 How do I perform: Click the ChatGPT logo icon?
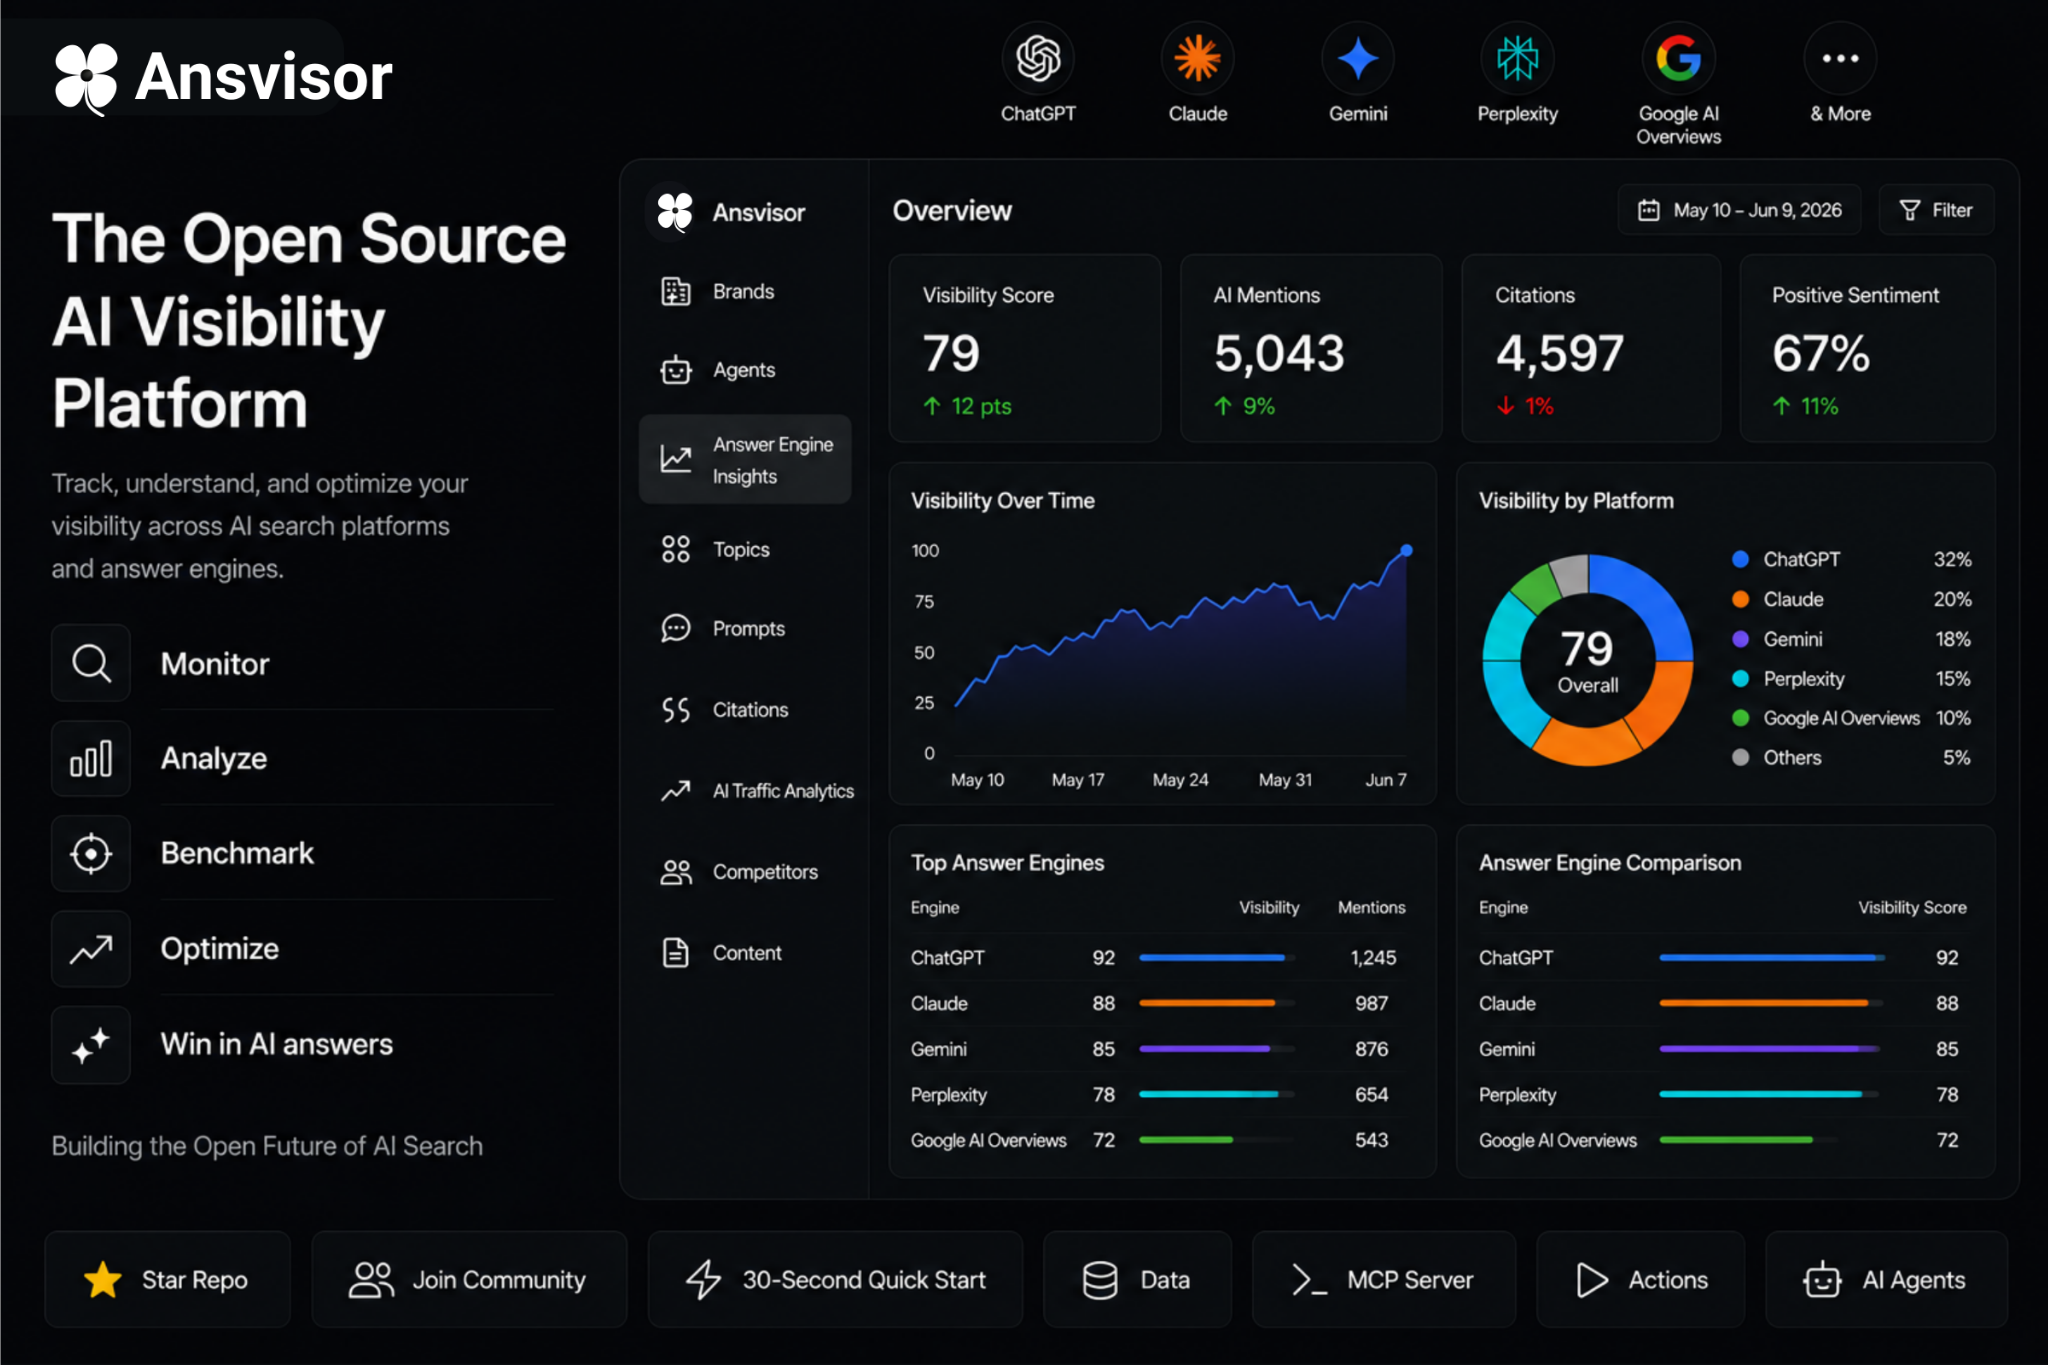pyautogui.click(x=1038, y=58)
